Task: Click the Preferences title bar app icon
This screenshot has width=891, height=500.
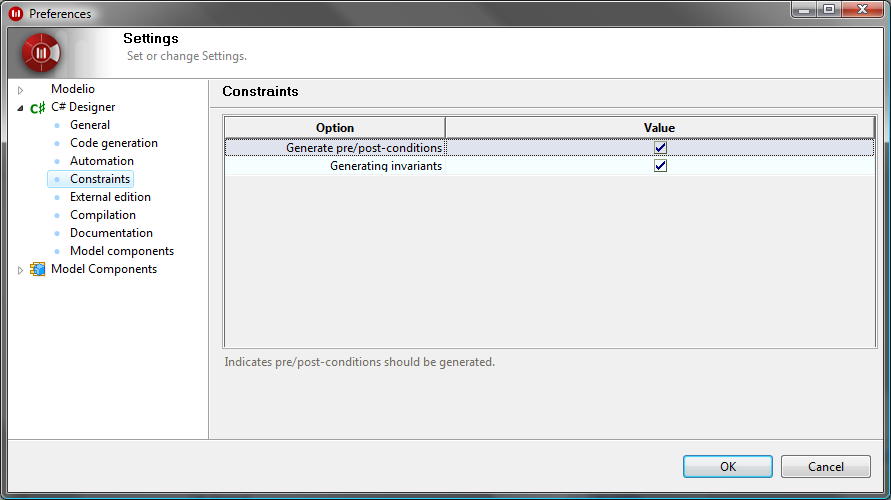Action: (16, 14)
